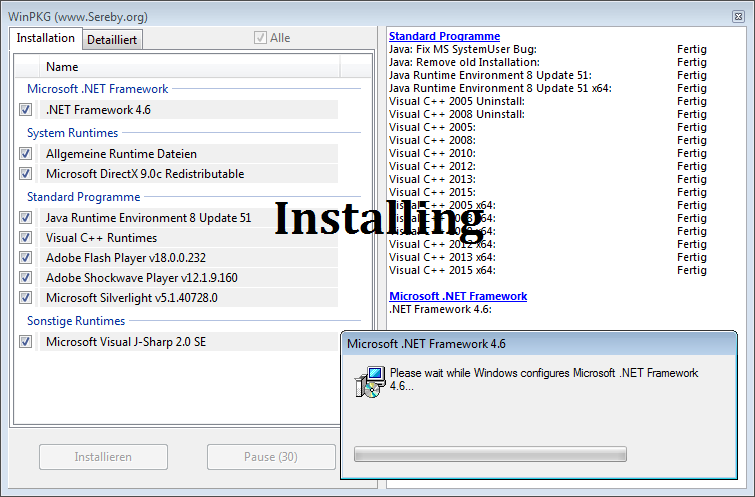
Task: Toggle Microsoft DirectX 9.0c Redistributable checkbox
Action: [x=26, y=174]
